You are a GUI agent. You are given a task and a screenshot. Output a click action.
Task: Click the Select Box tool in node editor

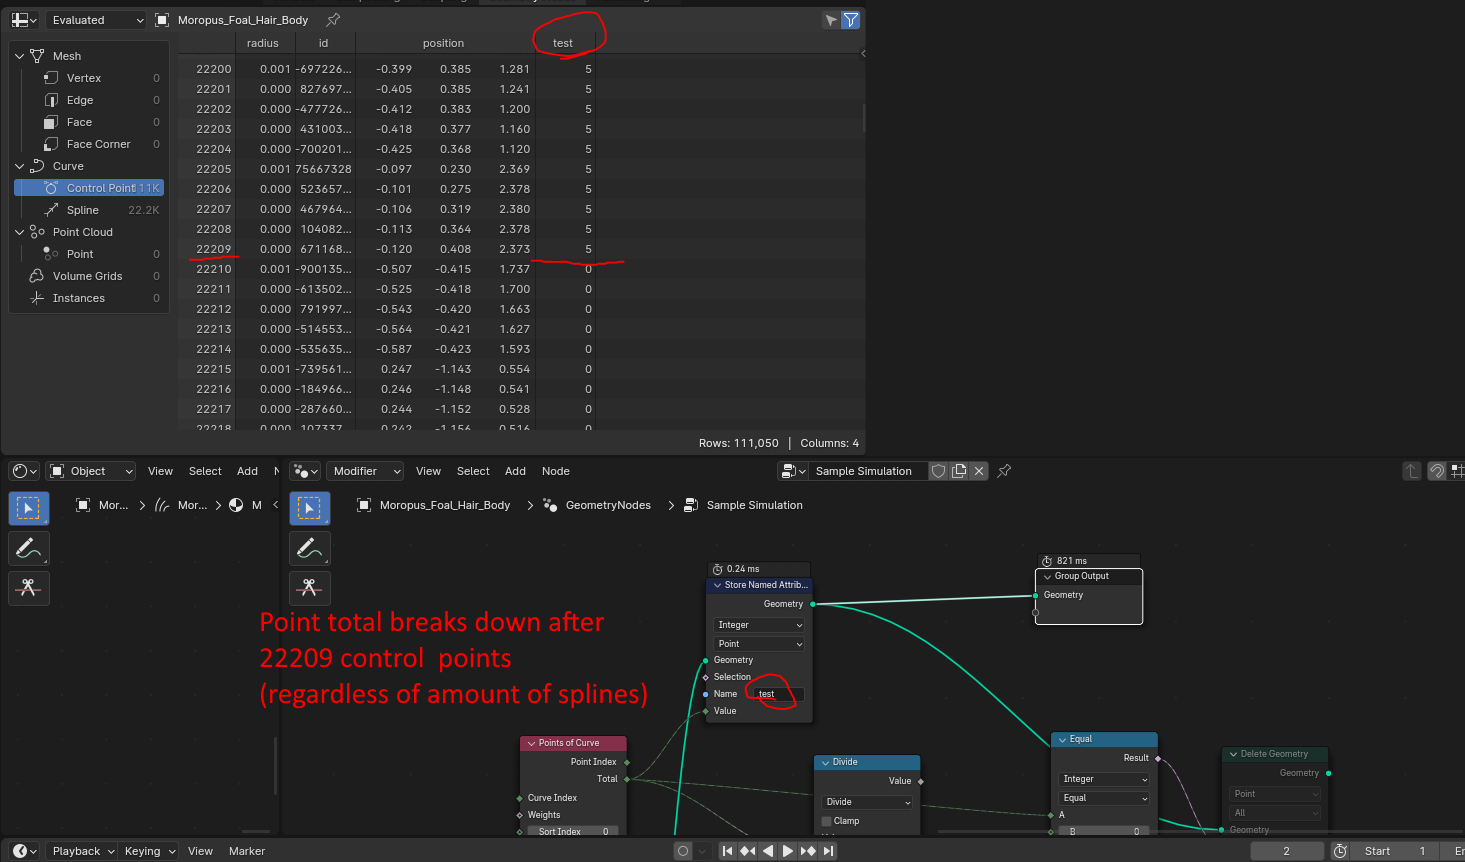[x=309, y=508]
